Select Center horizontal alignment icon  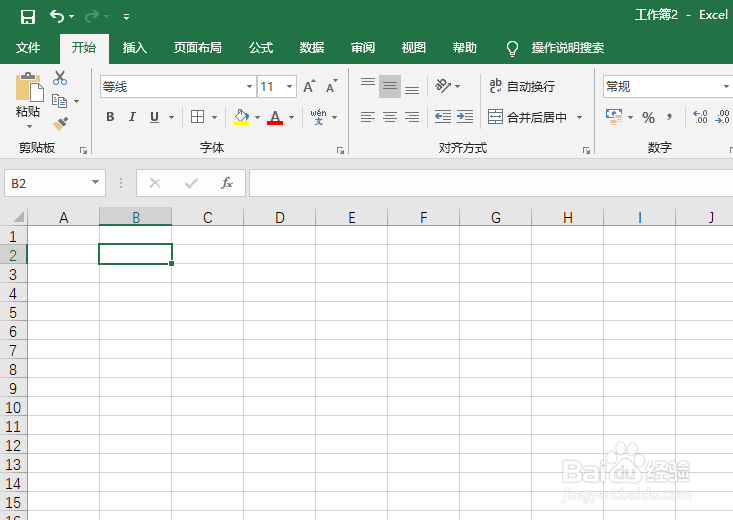click(390, 117)
